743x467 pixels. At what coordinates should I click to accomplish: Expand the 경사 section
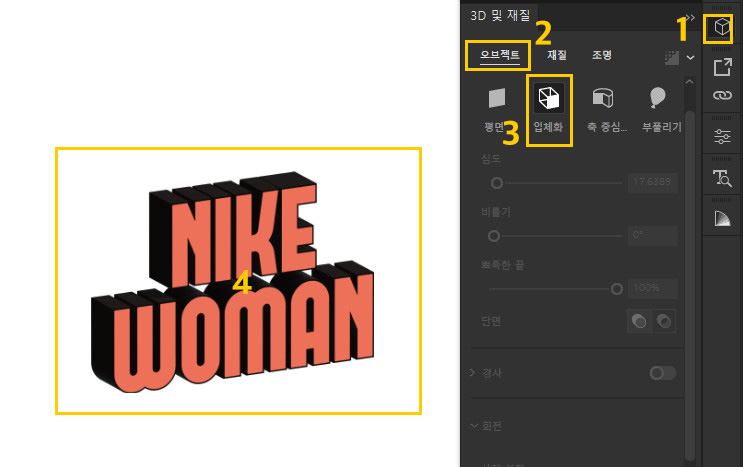472,373
